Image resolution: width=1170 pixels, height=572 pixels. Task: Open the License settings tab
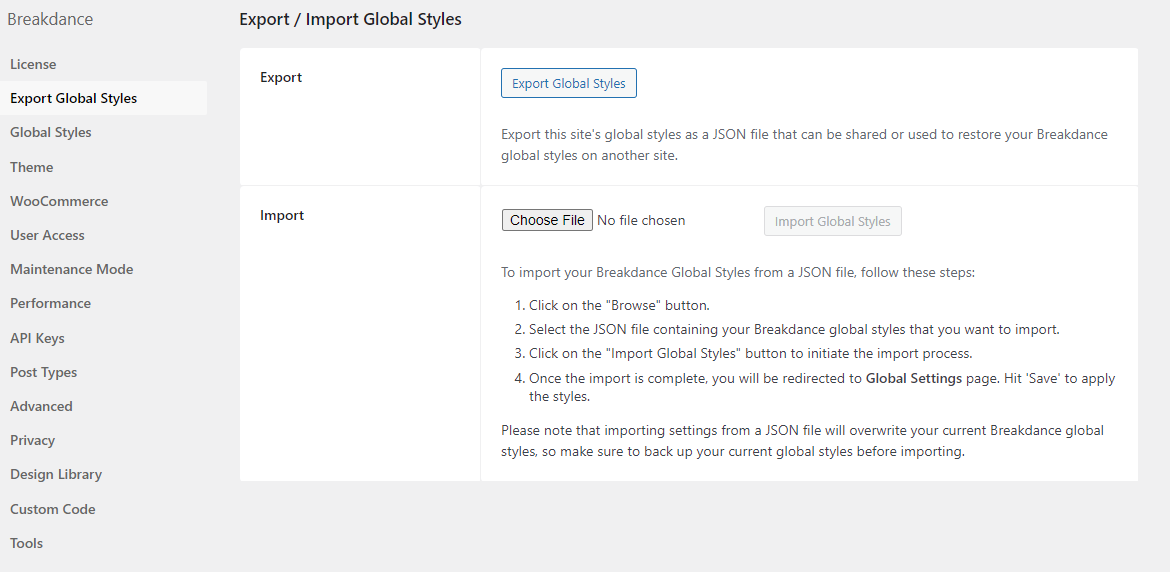pos(33,64)
